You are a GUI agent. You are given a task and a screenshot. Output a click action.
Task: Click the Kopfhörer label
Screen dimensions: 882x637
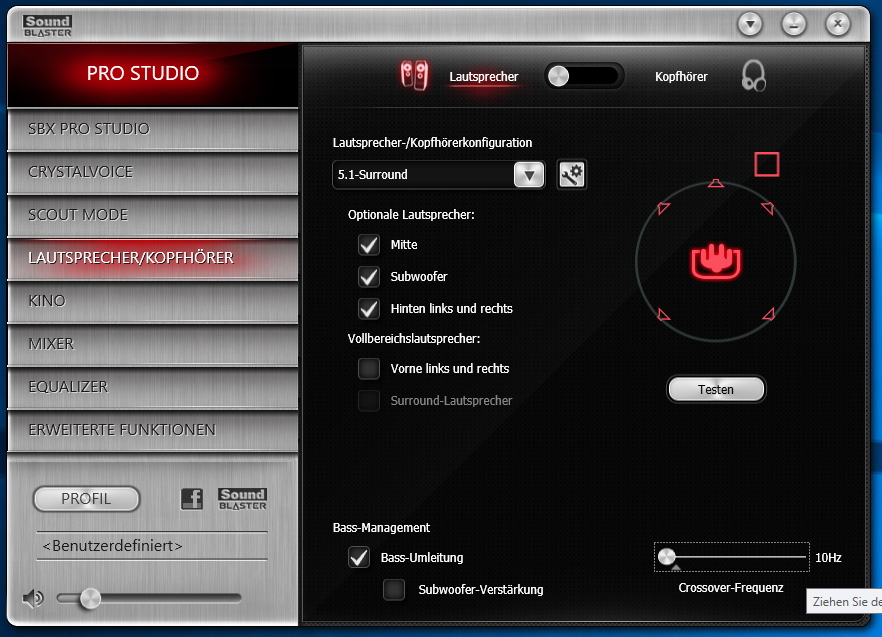(x=681, y=77)
